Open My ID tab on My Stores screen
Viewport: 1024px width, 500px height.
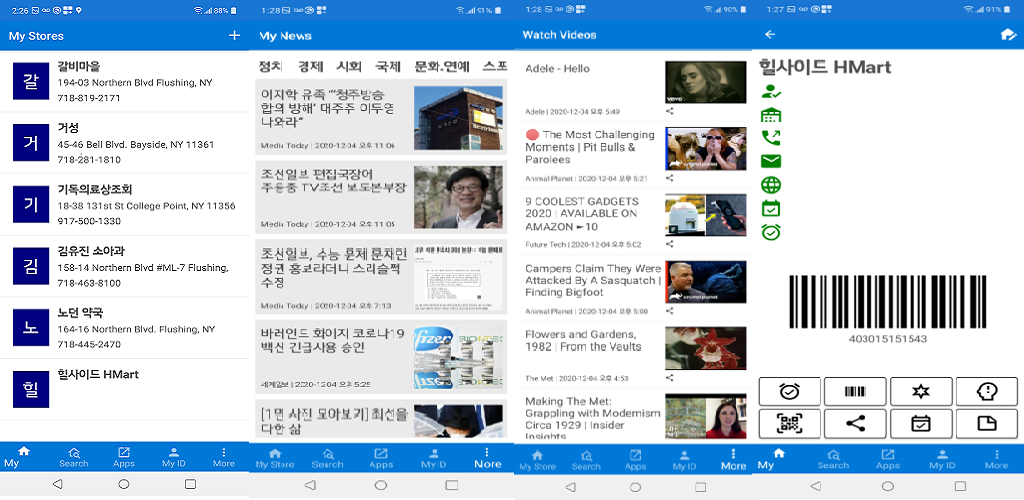[174, 457]
